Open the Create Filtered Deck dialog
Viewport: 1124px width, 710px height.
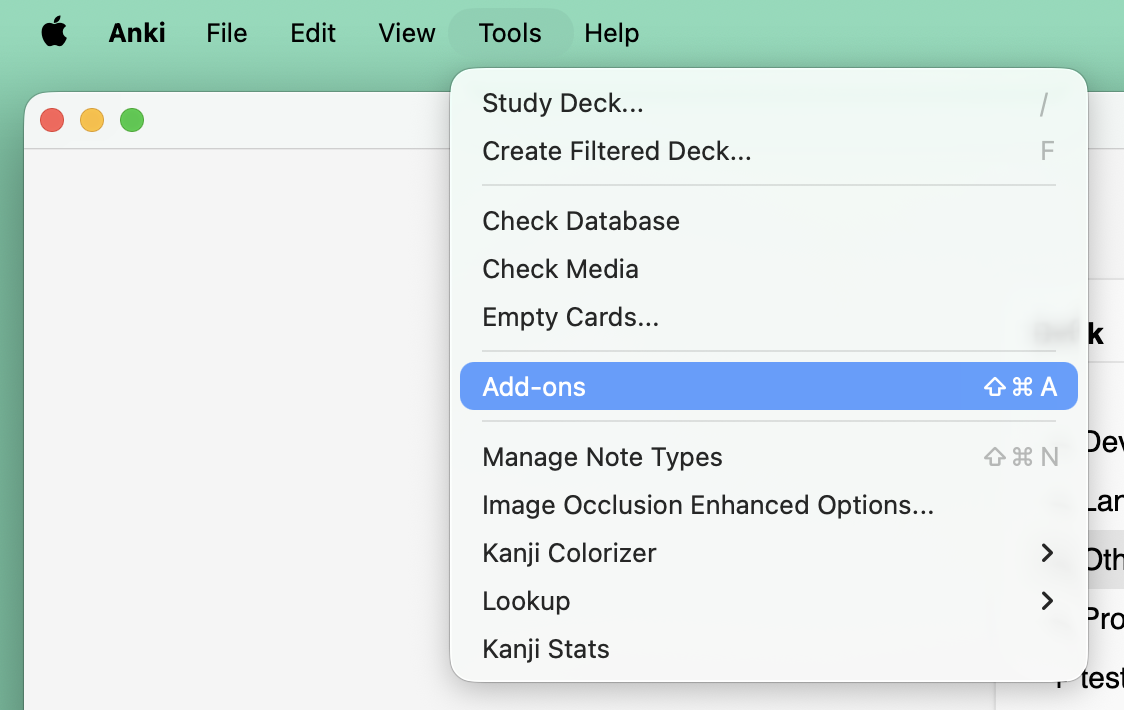point(617,151)
